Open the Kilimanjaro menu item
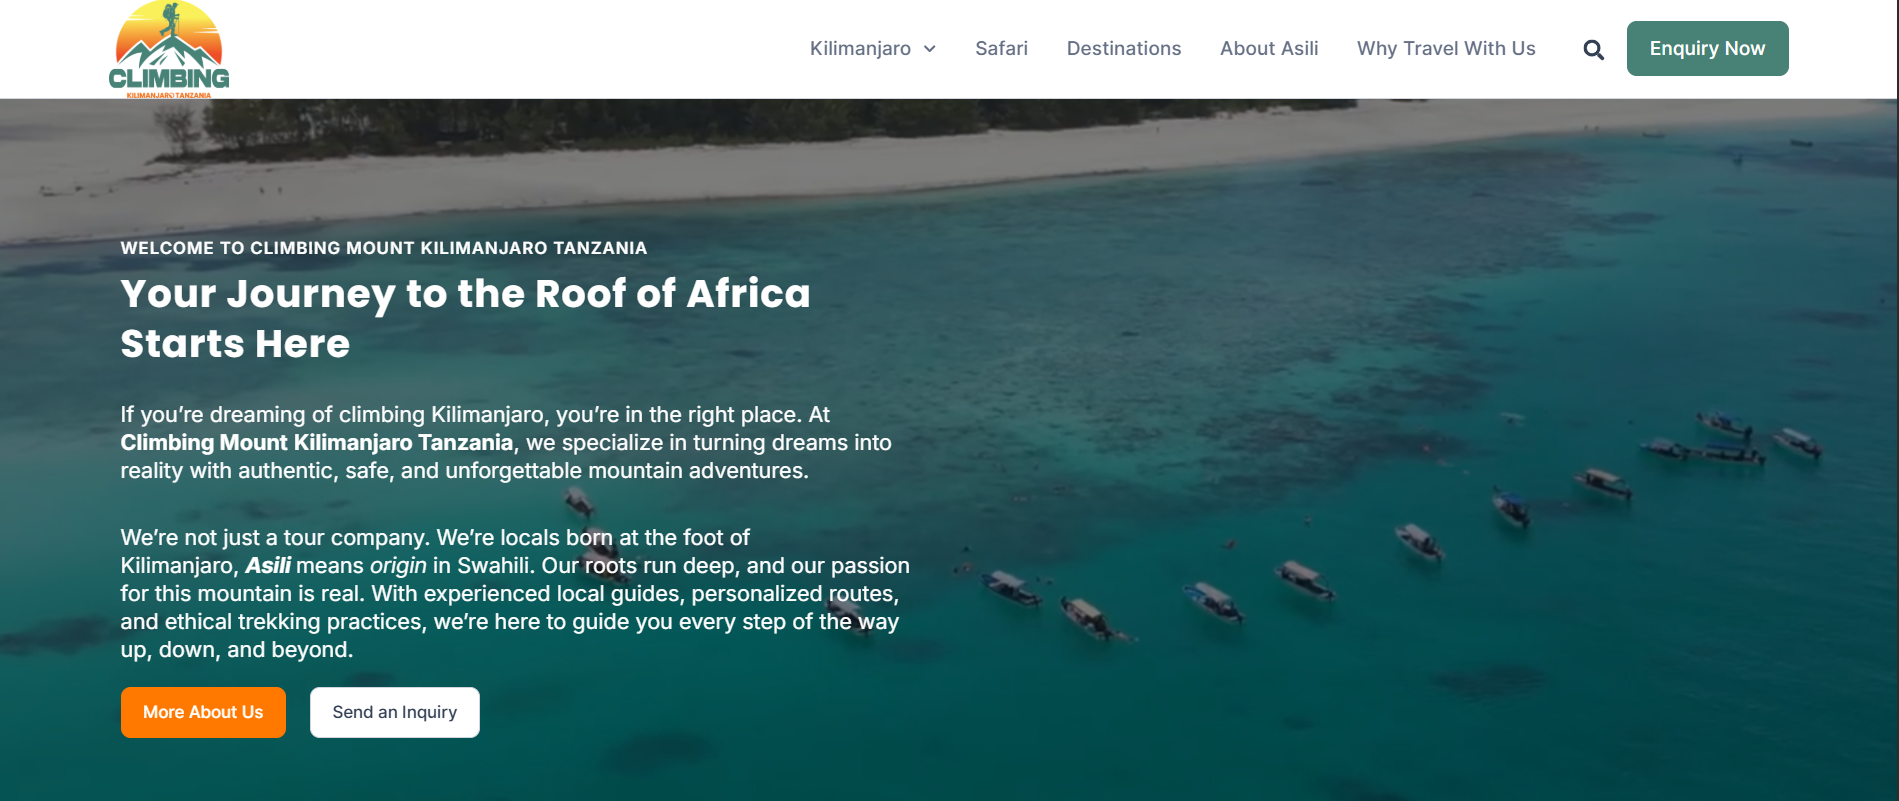Image resolution: width=1899 pixels, height=801 pixels. 860,49
